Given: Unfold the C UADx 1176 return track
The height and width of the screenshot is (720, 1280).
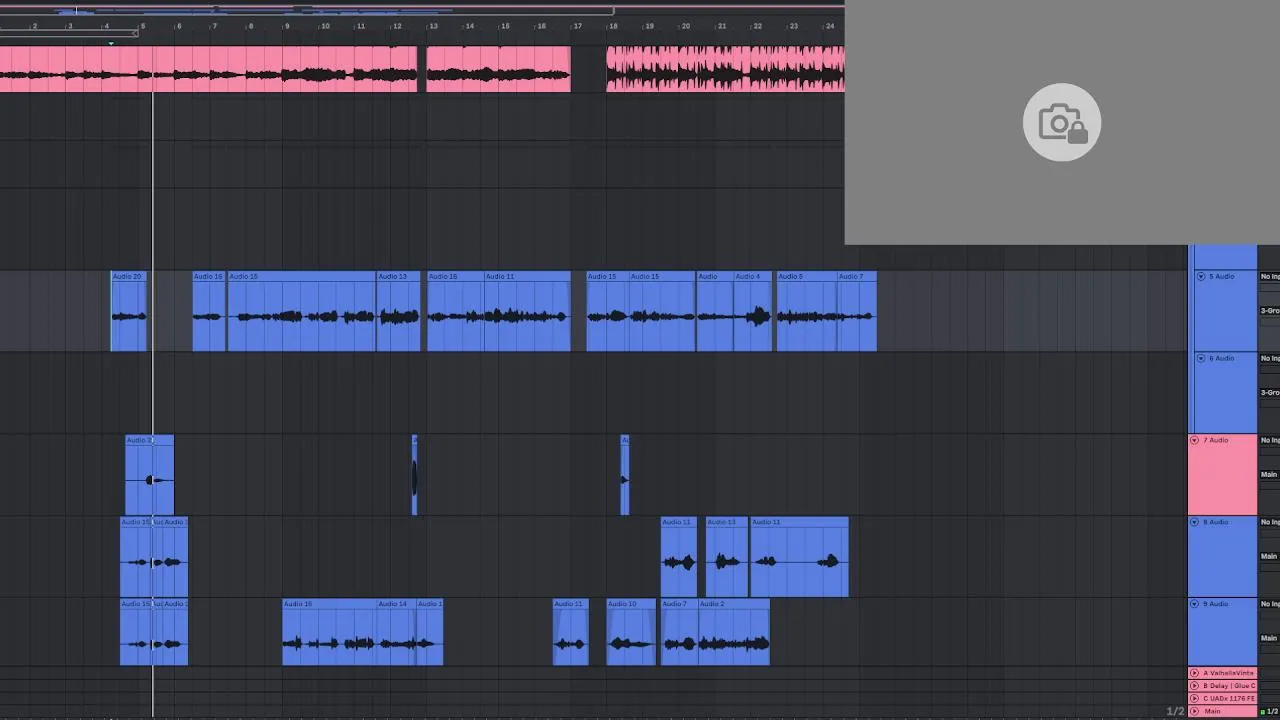Looking at the screenshot, I should point(1194,698).
